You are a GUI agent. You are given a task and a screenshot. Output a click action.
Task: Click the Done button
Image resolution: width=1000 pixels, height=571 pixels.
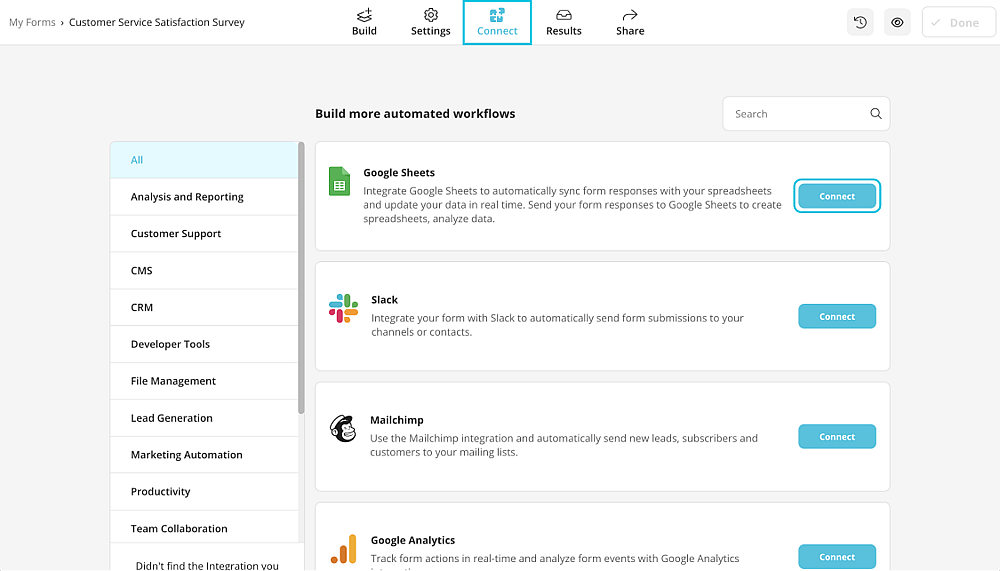tap(959, 22)
